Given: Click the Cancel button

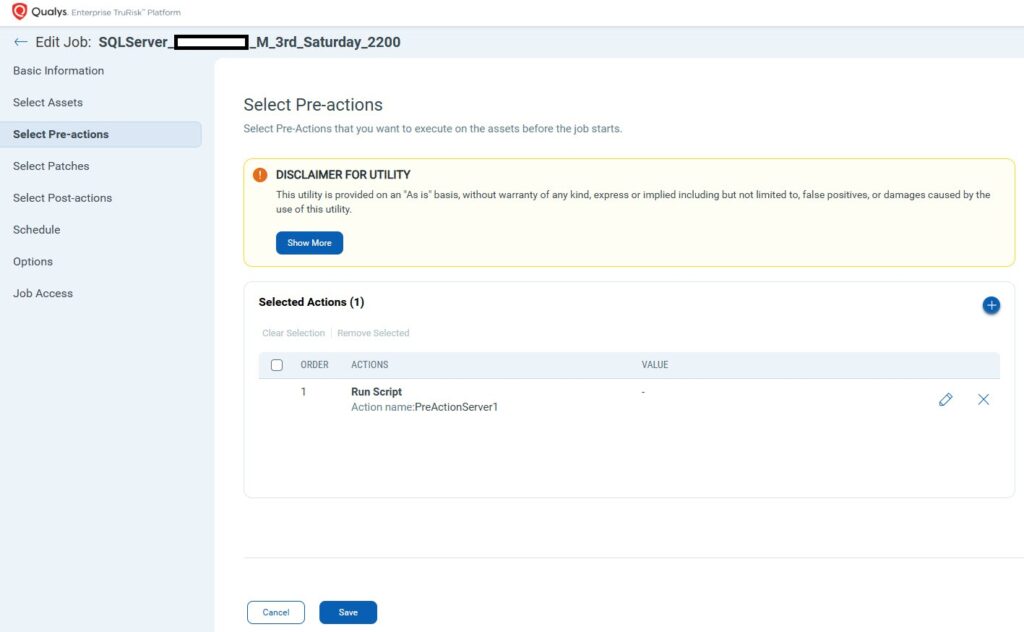Looking at the screenshot, I should point(275,612).
